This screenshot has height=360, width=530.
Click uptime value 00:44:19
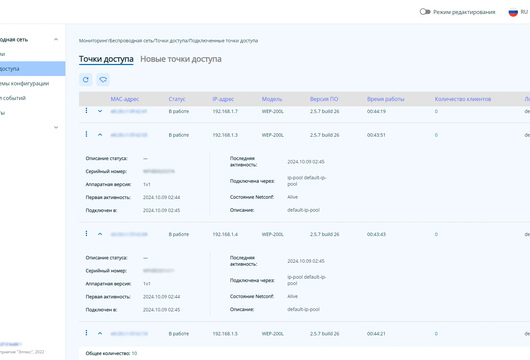point(376,111)
